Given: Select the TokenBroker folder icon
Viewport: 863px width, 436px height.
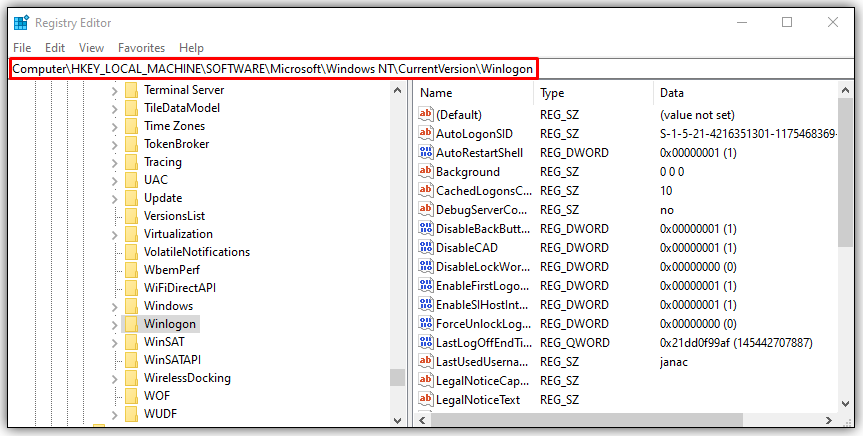Looking at the screenshot, I should [x=131, y=144].
